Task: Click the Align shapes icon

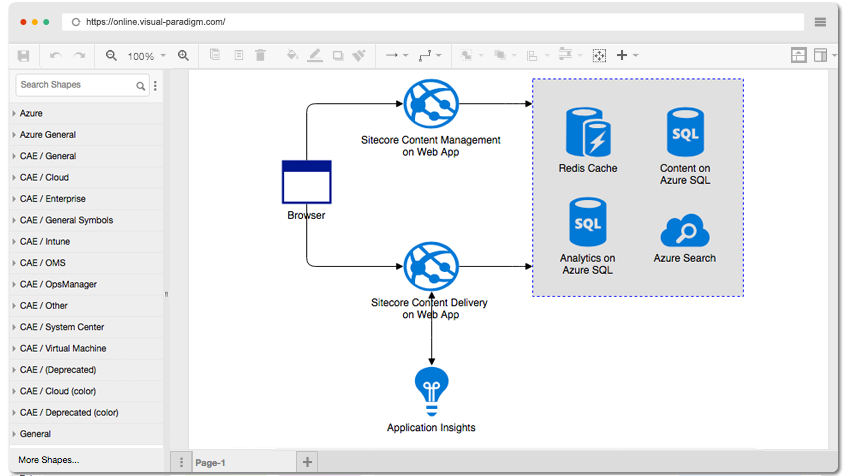Action: point(532,56)
